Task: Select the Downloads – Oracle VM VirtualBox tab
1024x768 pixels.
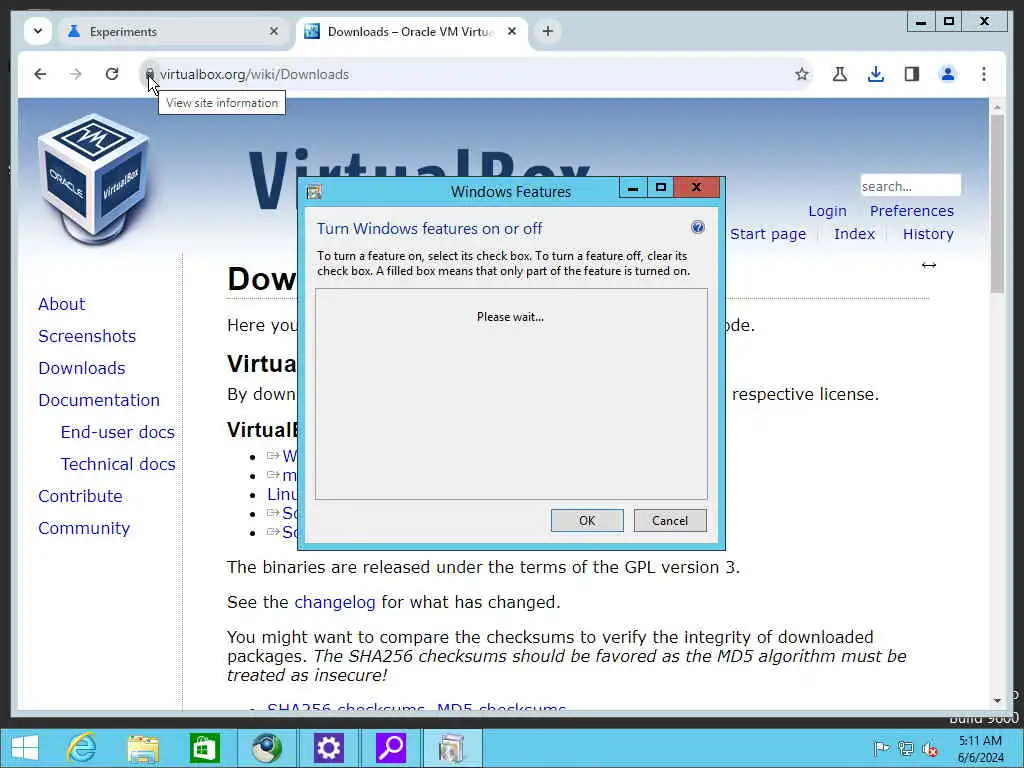Action: click(413, 31)
